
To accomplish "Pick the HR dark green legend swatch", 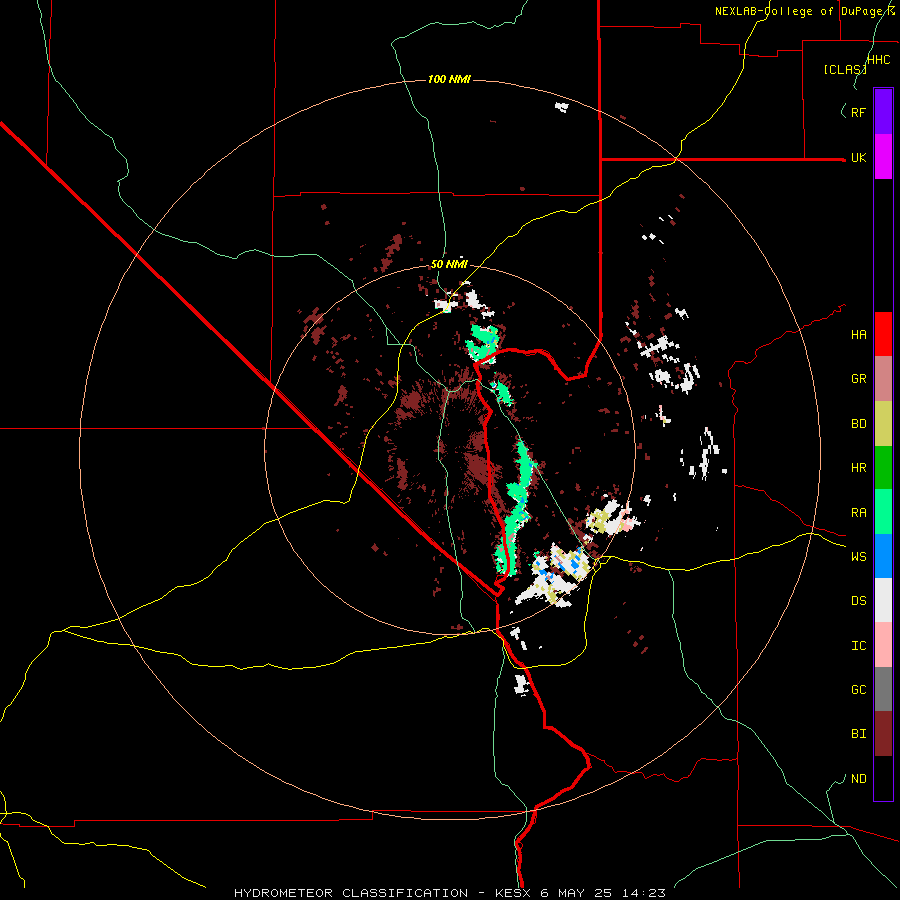I will (x=883, y=468).
